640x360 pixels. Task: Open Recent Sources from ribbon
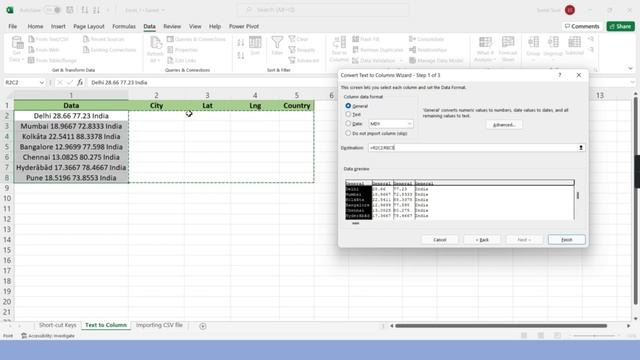104,39
